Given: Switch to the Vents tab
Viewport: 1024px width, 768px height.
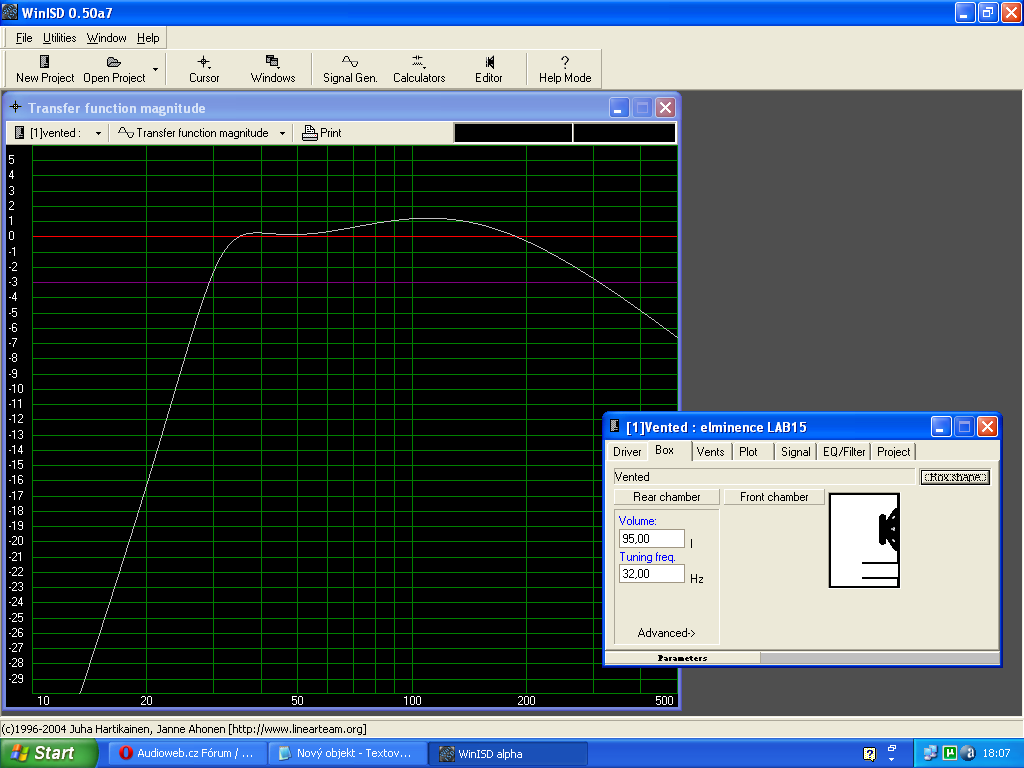Looking at the screenshot, I should (711, 452).
